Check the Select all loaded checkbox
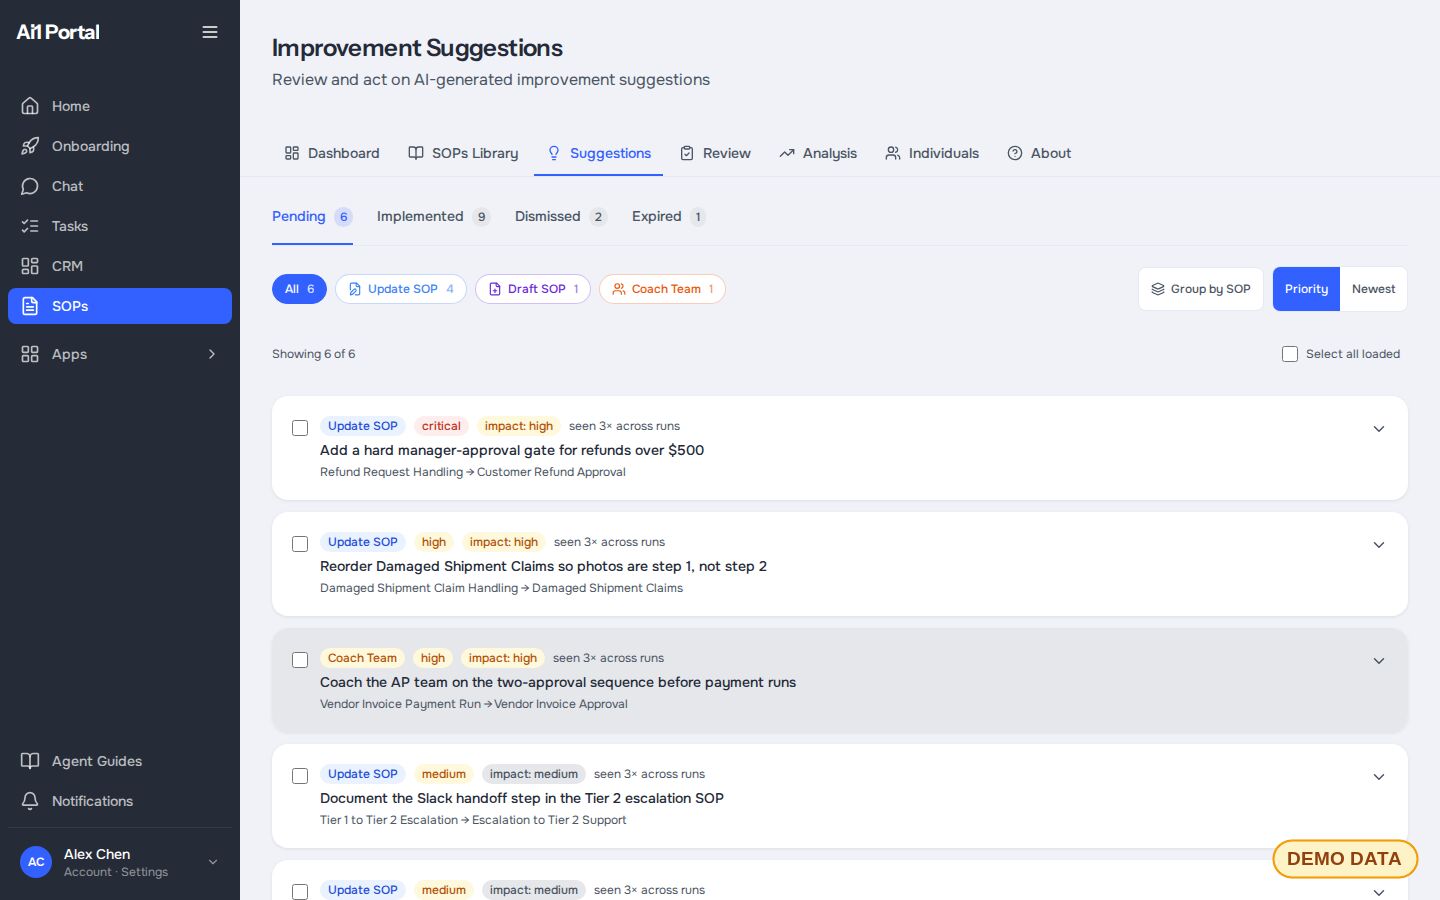Viewport: 1440px width, 900px height. tap(1290, 354)
